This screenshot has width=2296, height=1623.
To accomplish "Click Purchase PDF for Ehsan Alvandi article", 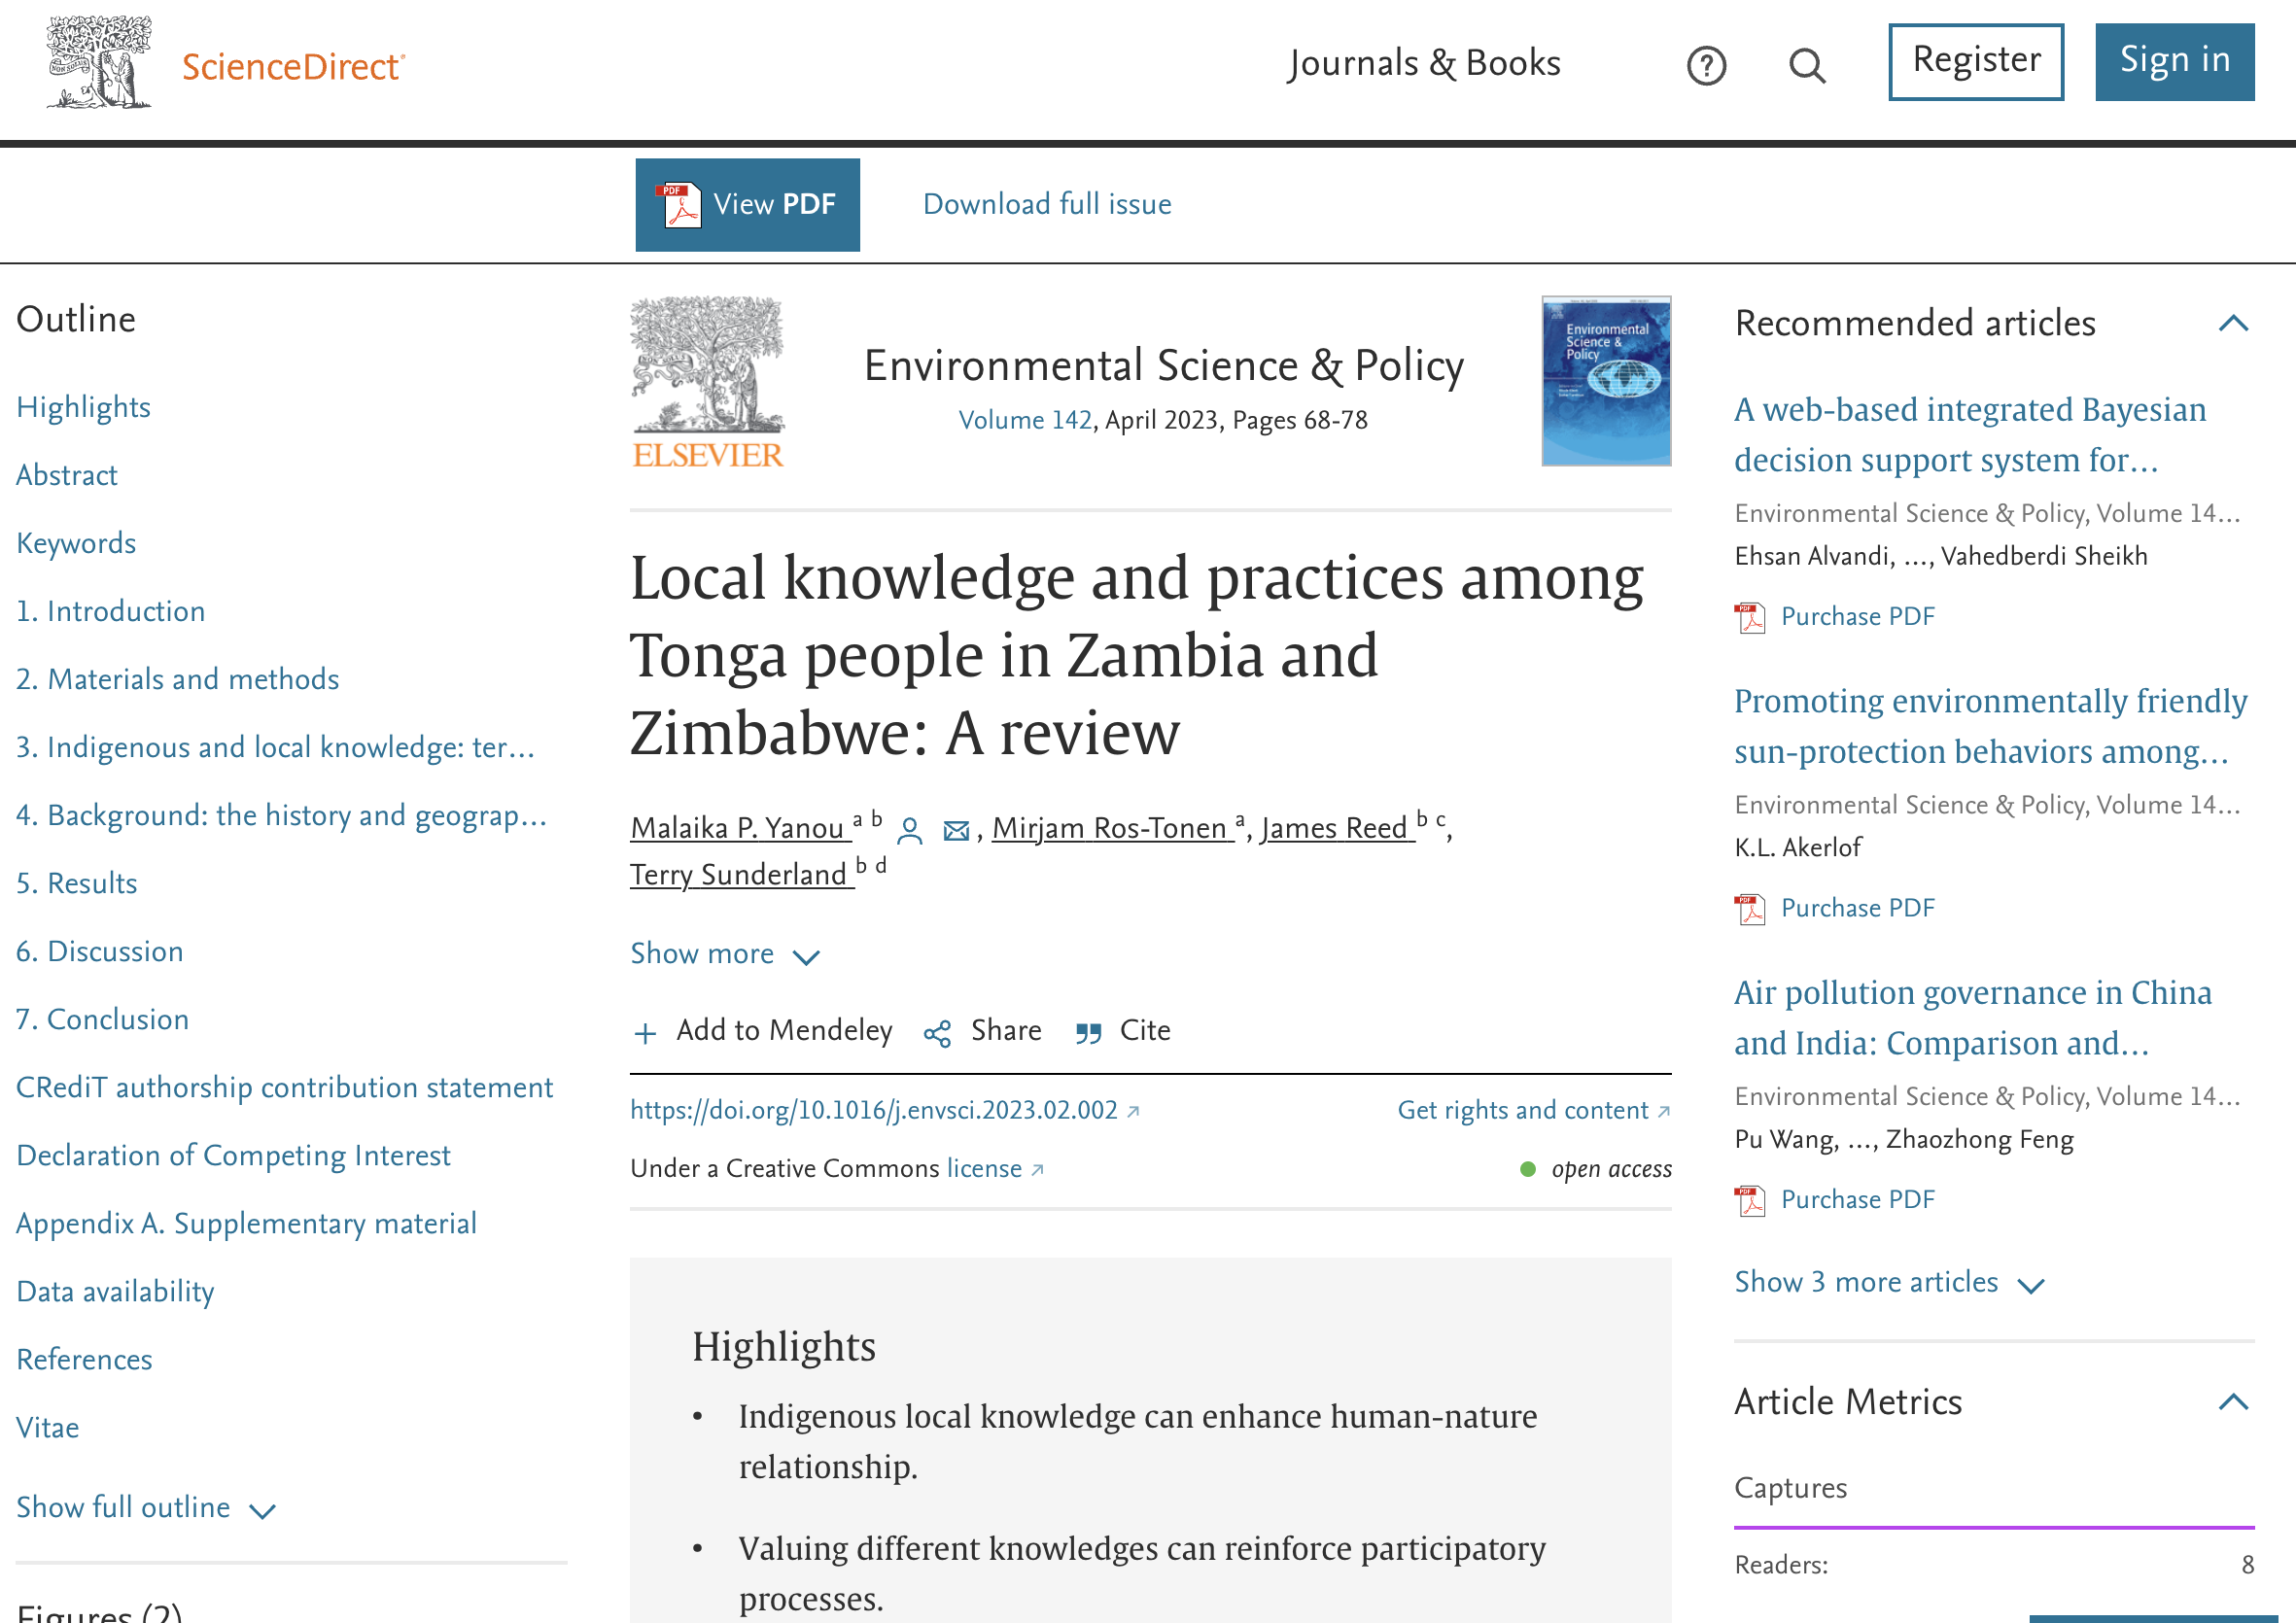I will [x=1857, y=617].
